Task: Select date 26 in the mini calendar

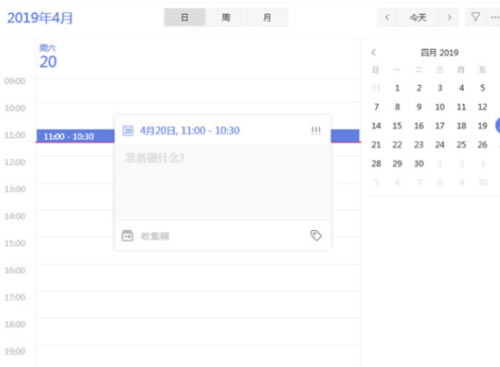Action: click(482, 145)
